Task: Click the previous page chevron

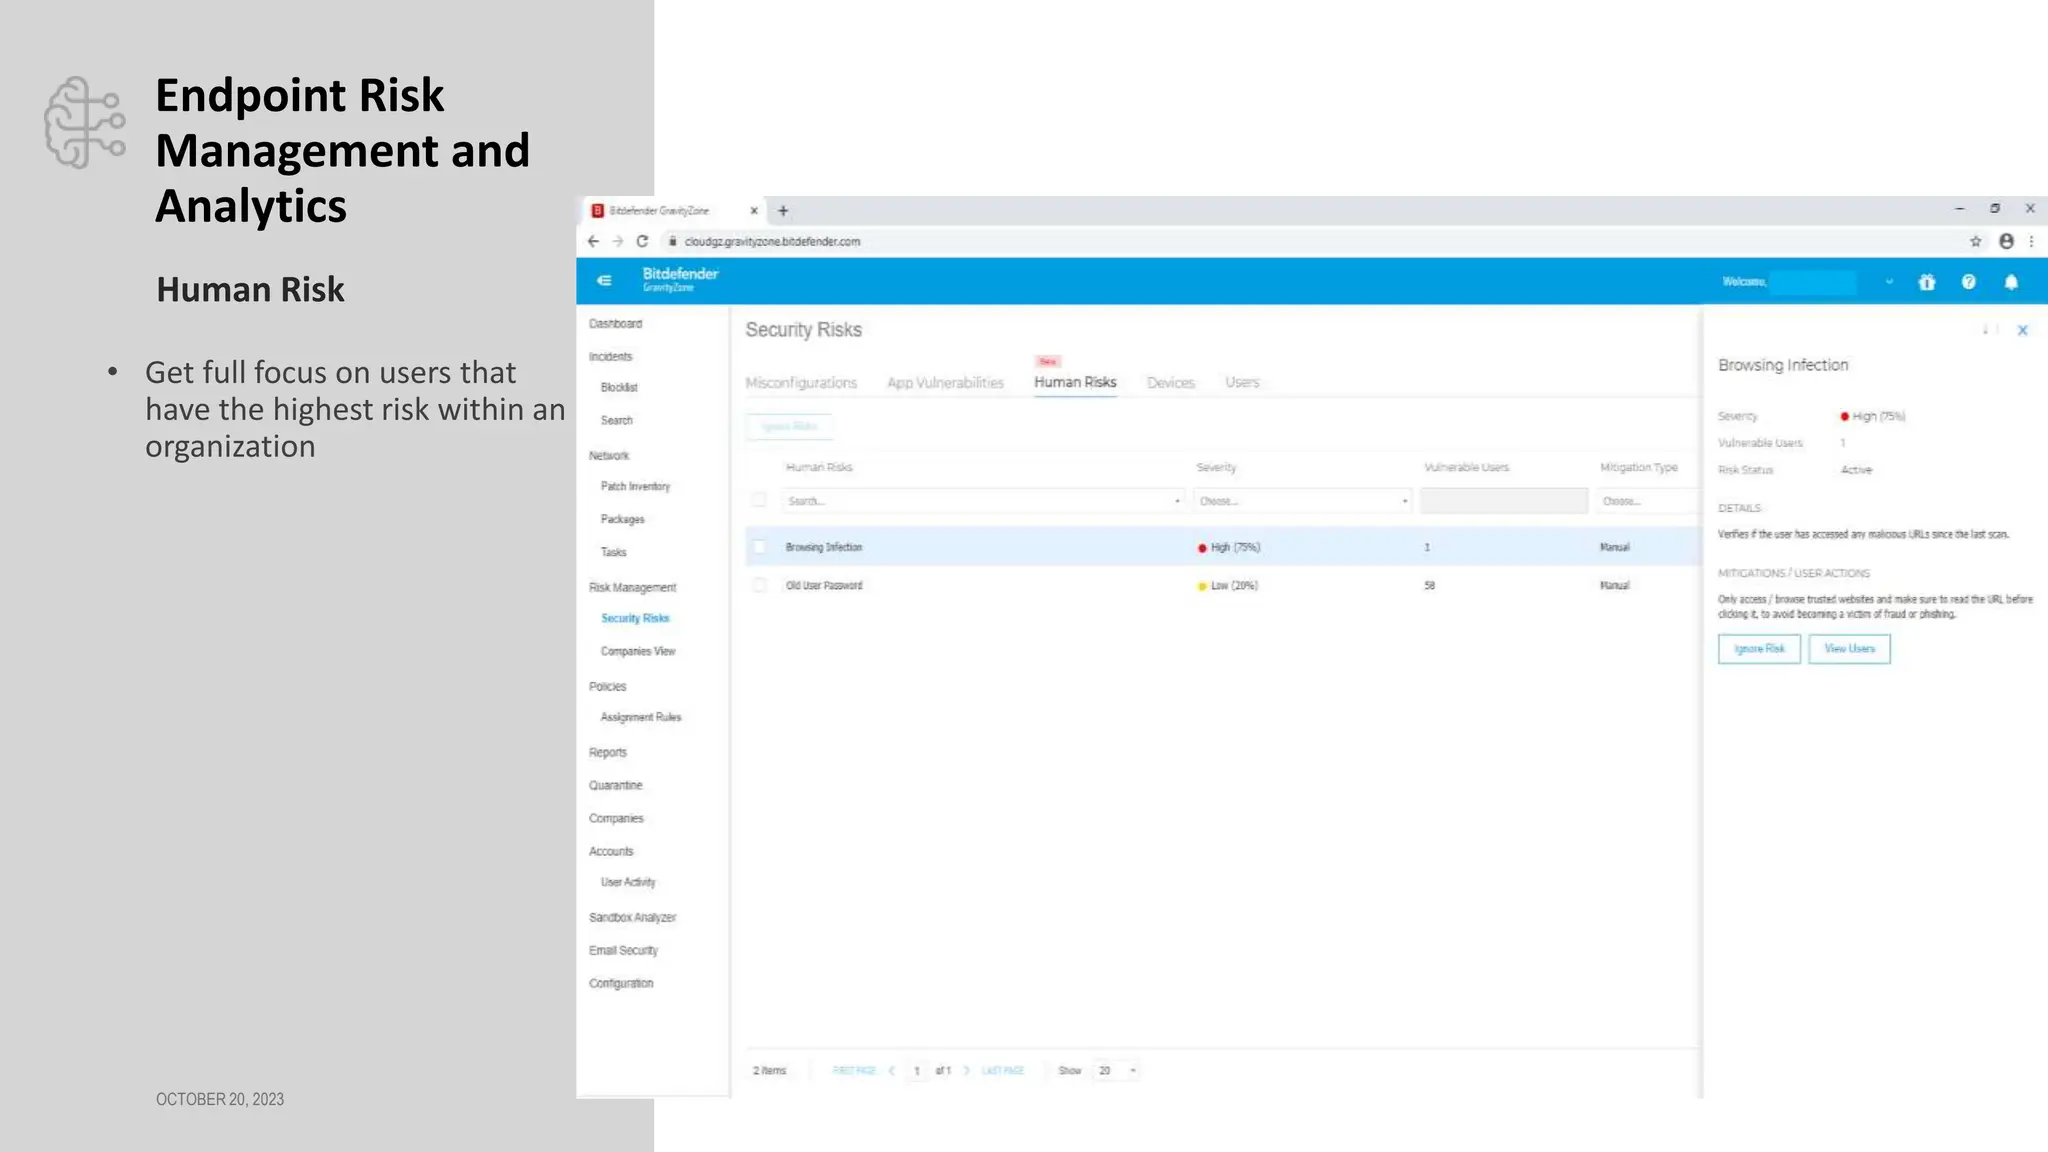Action: click(x=891, y=1071)
